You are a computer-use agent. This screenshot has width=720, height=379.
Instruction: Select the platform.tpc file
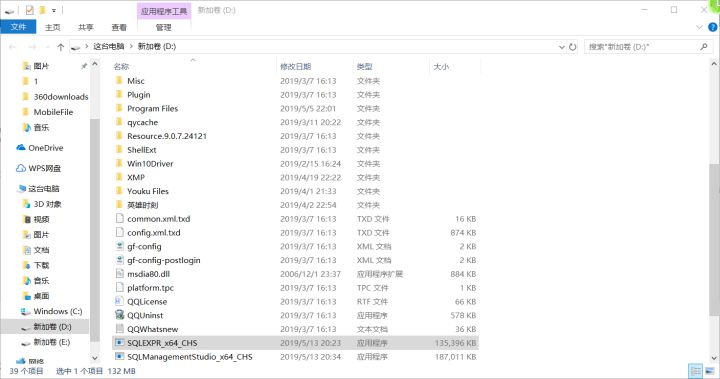(151, 288)
